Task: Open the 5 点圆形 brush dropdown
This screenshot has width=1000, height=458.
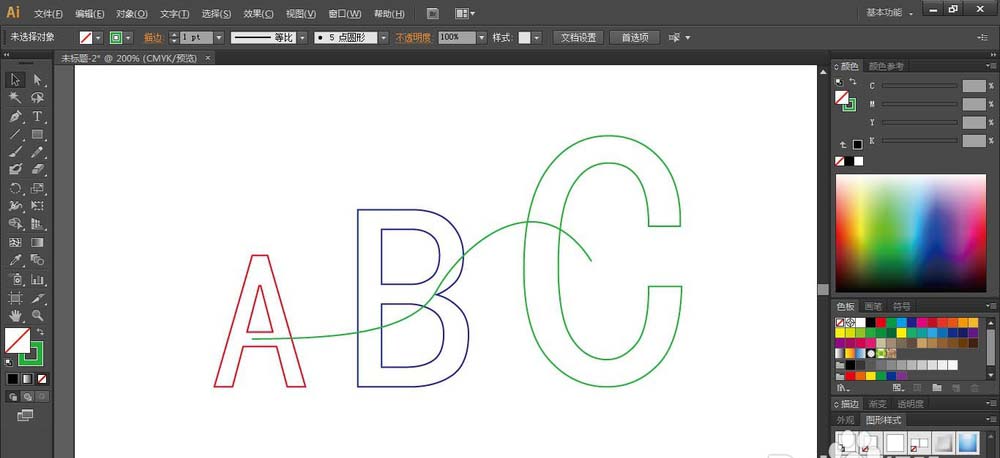Action: (x=383, y=38)
